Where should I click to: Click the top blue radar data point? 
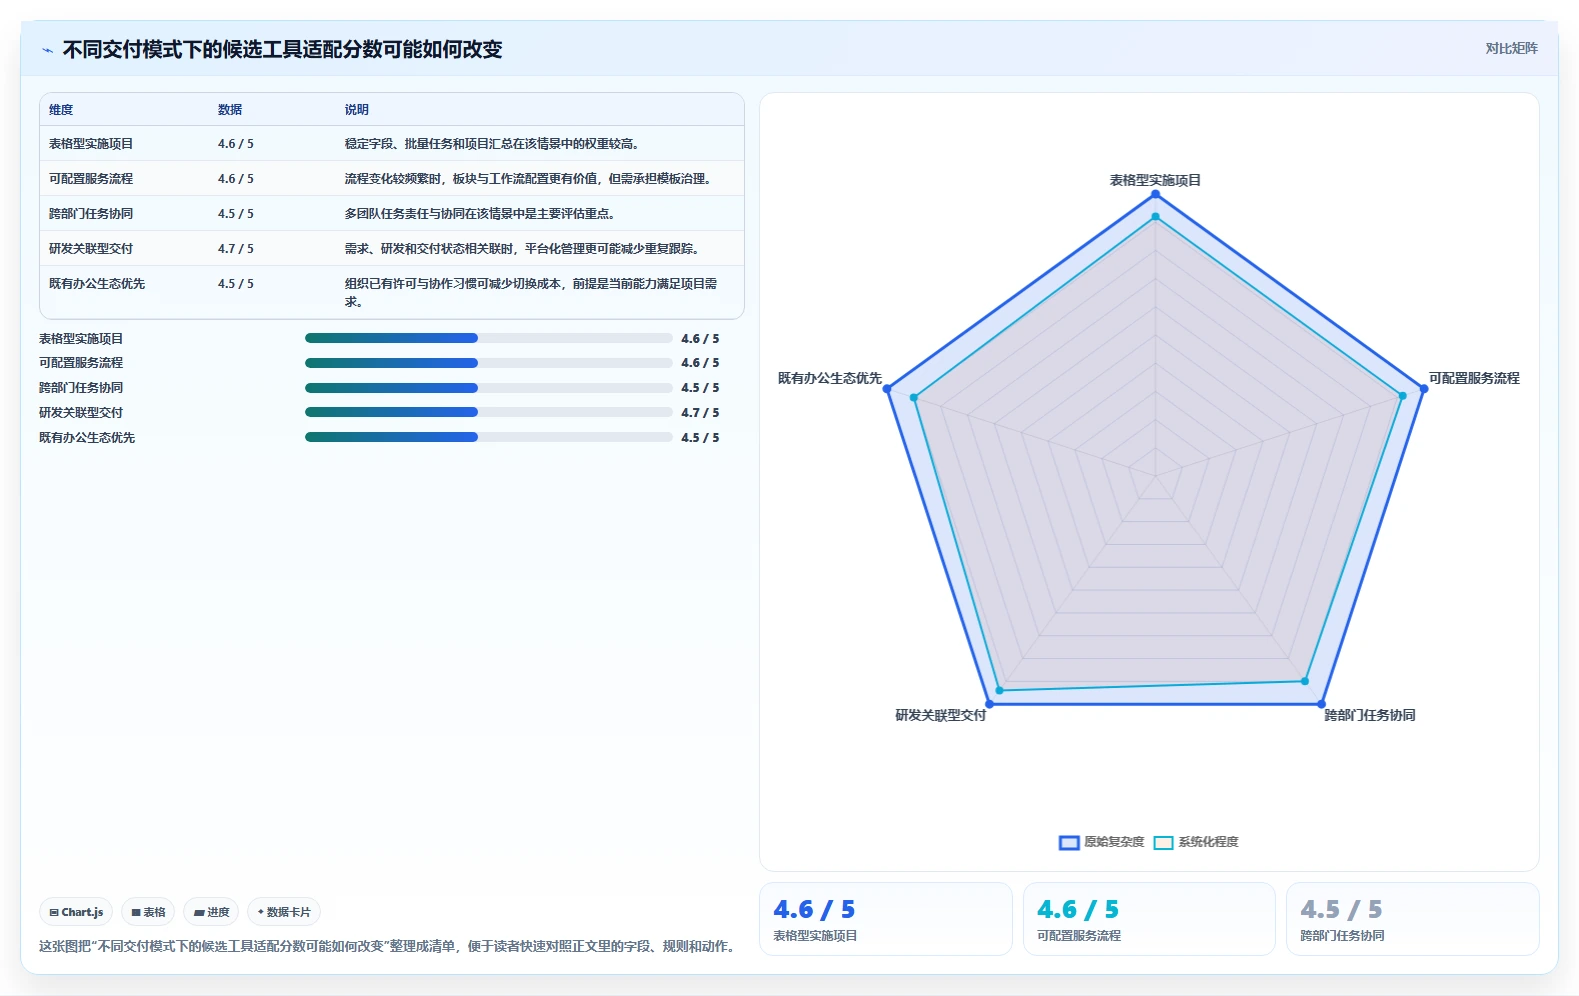pyautogui.click(x=1155, y=194)
